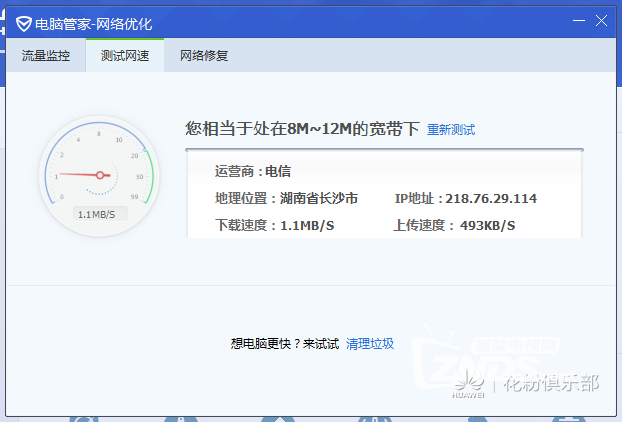The image size is (622, 422).
Task: Open the 流量监控 tab
Action: [46, 56]
